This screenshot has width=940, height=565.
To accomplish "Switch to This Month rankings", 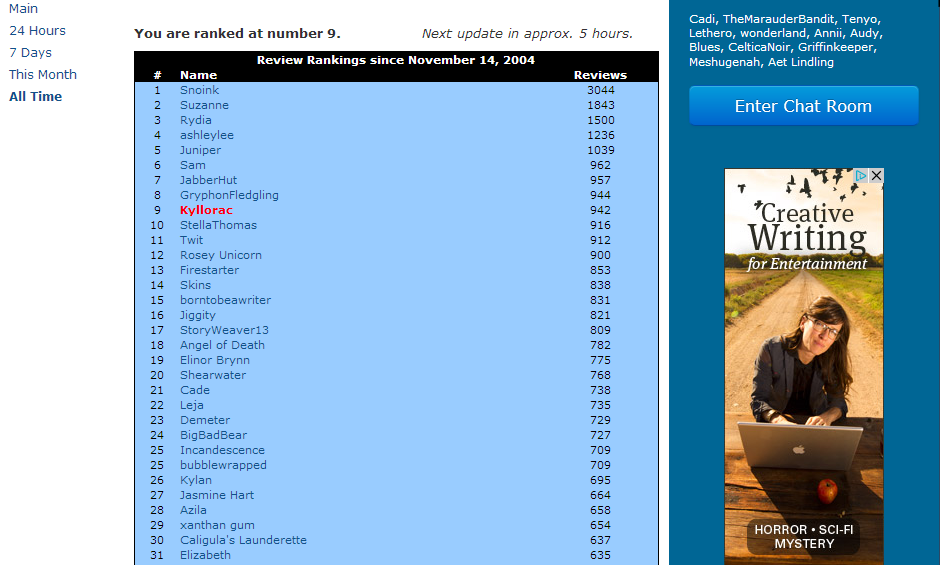I will 43,74.
